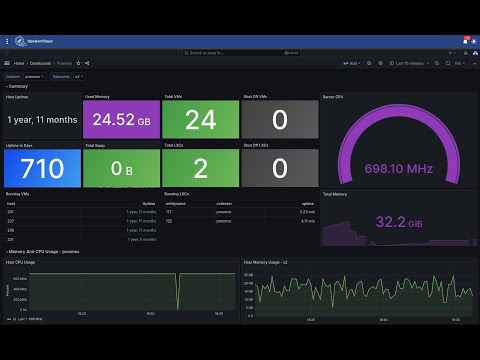Image resolution: width=480 pixels, height=360 pixels.
Task: Click the 5.23 min uptime cell
Action: point(307,212)
